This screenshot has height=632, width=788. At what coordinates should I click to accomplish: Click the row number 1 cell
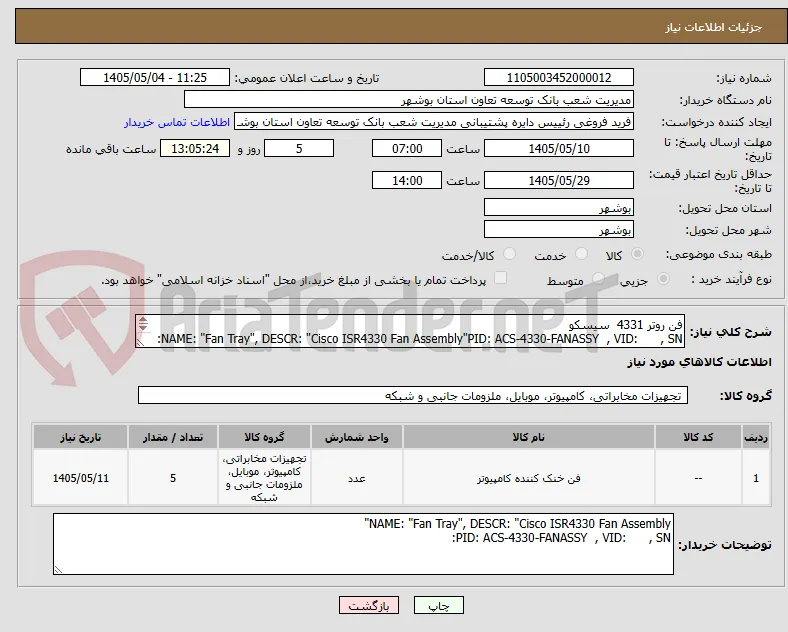[756, 478]
